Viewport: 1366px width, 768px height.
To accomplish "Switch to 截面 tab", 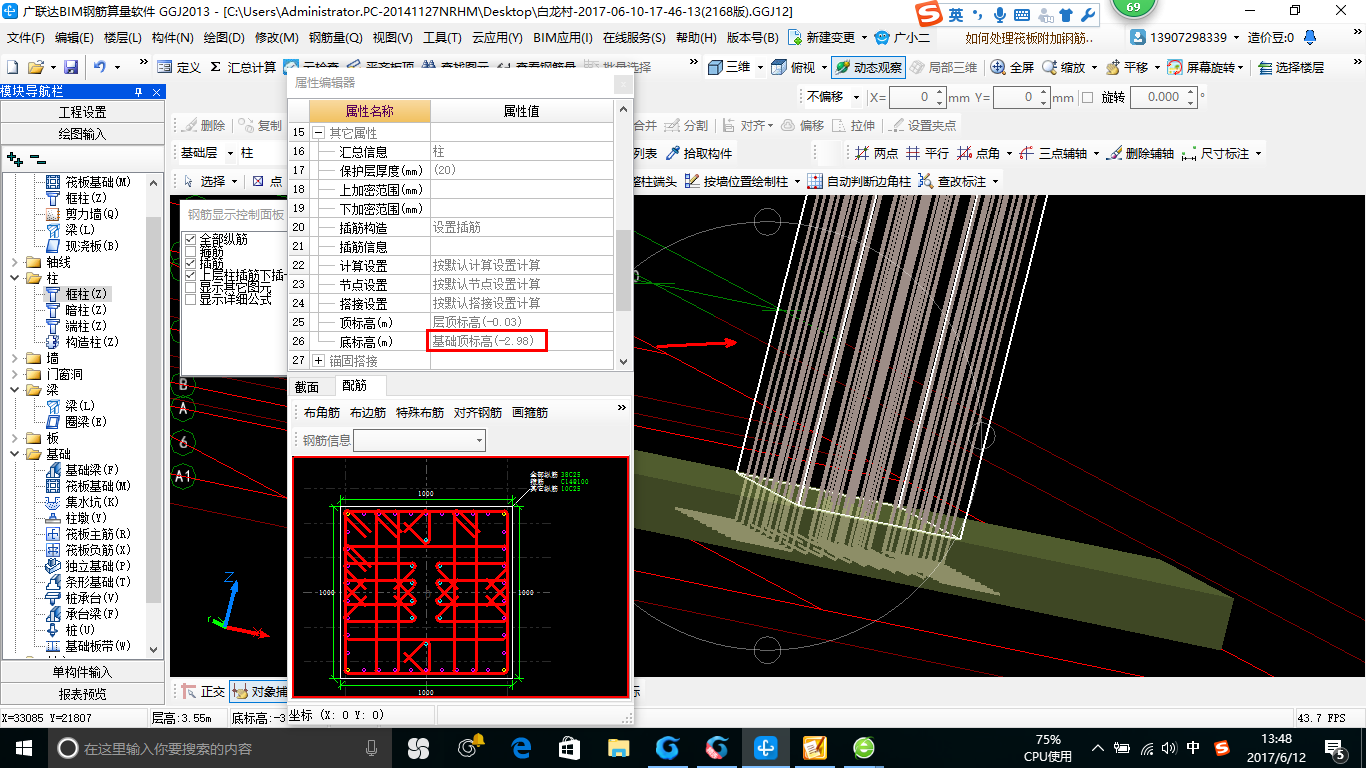I will (307, 387).
